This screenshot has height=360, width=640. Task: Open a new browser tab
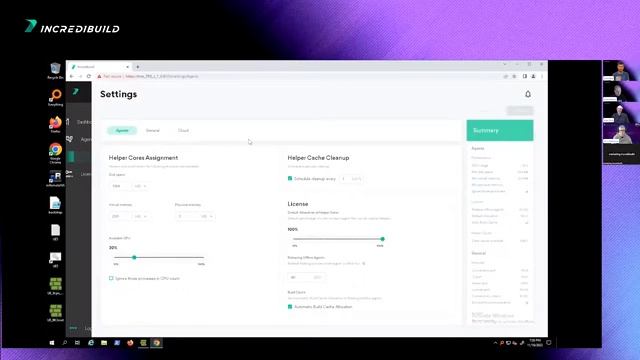click(138, 67)
